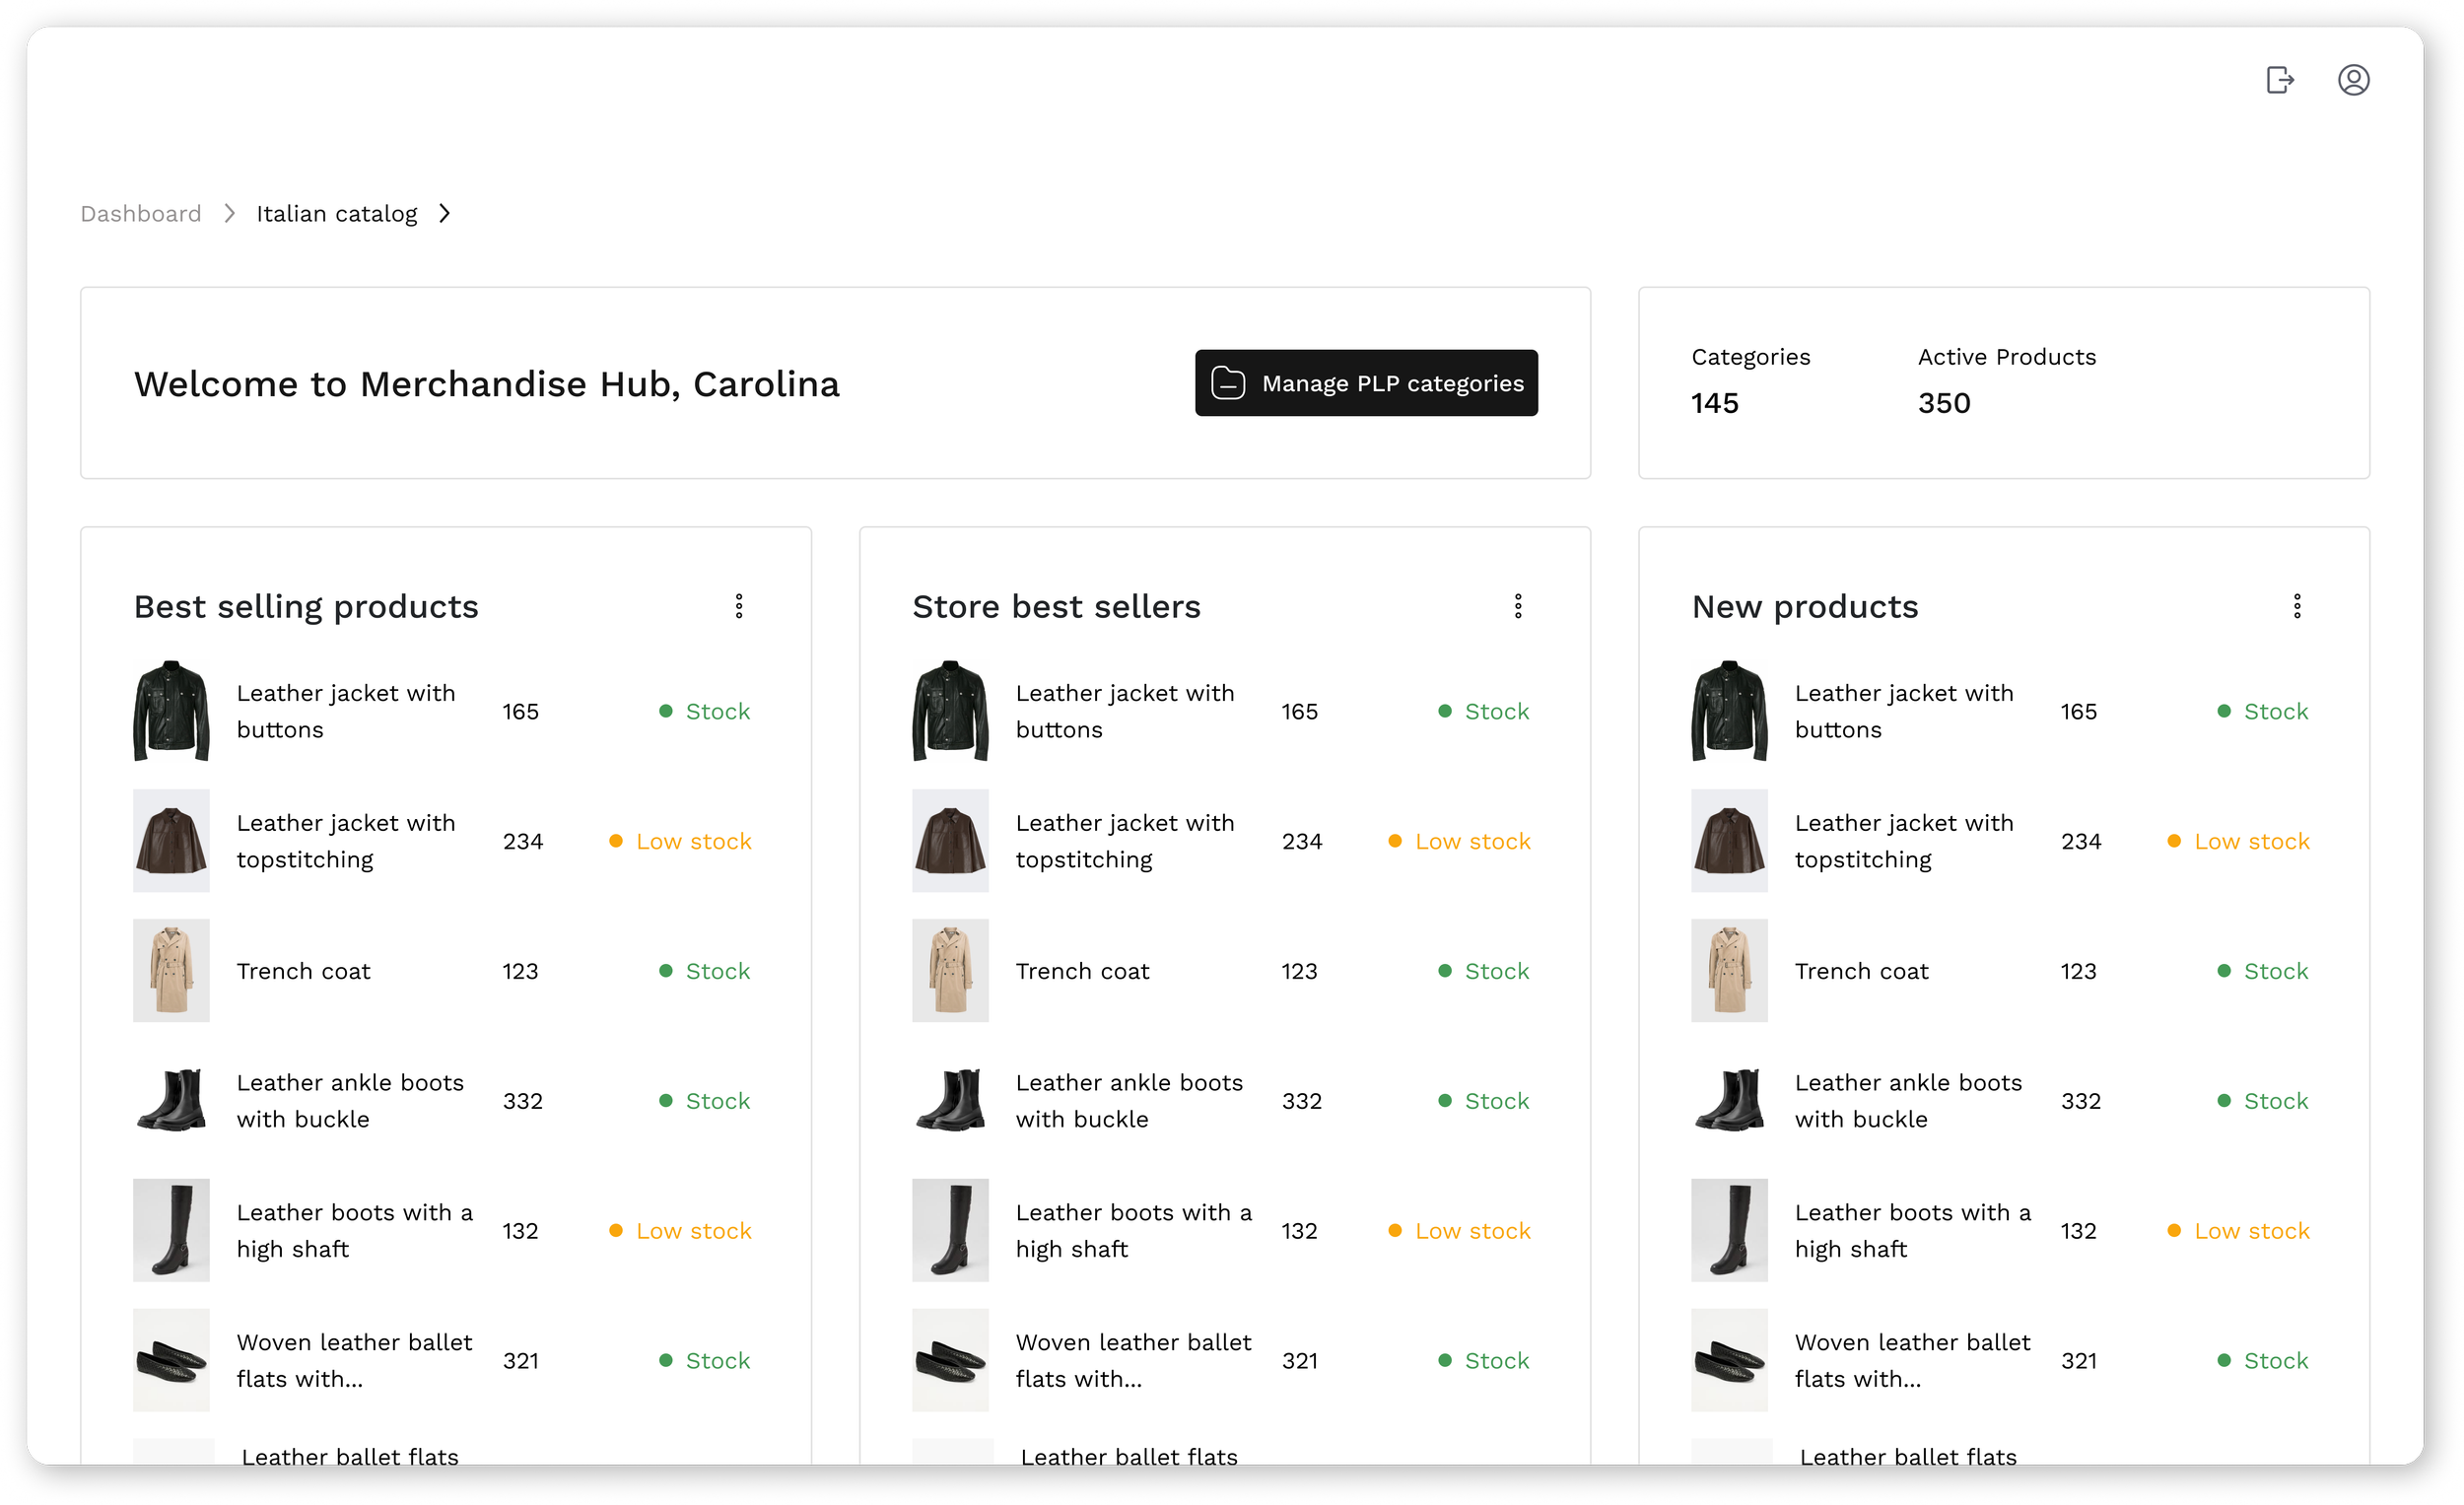Open brown topstitching jacket thumbnail in Store best sellers

[950, 841]
